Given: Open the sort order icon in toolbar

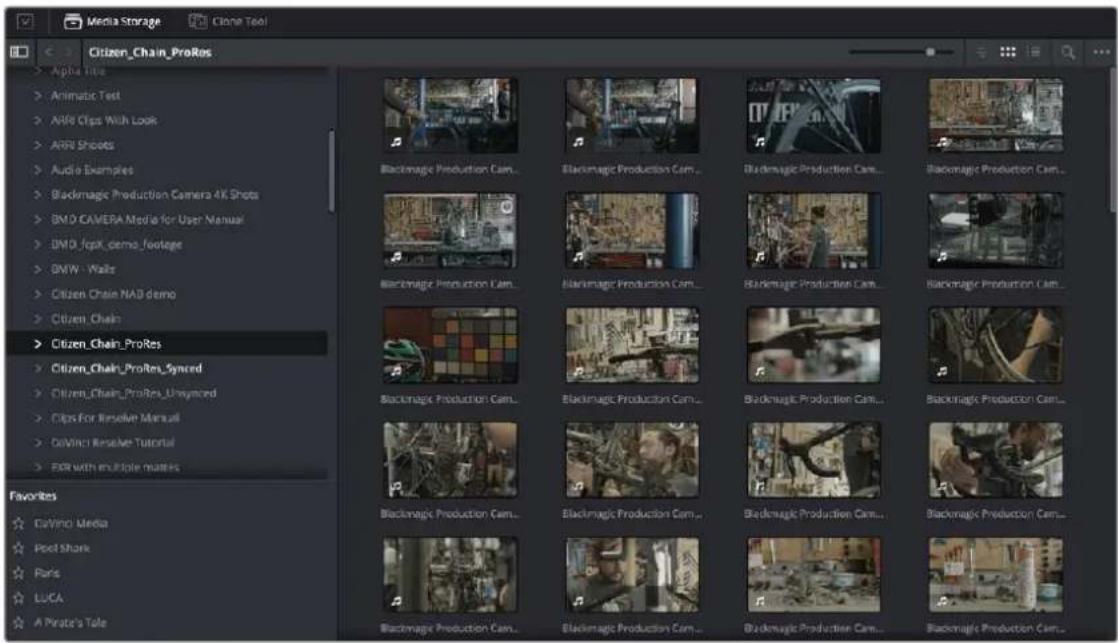Looking at the screenshot, I should pyautogui.click(x=982, y=52).
